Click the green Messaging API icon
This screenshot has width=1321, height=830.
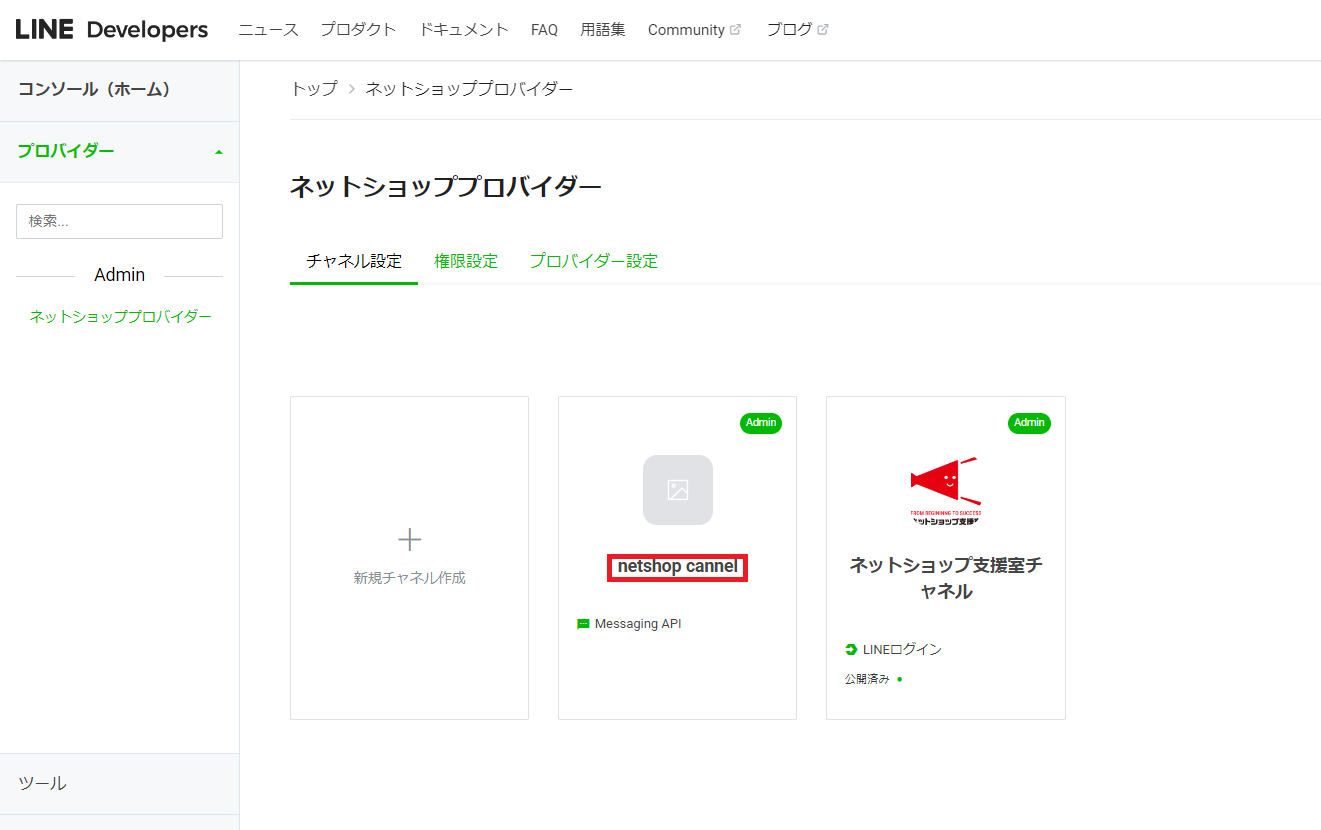pos(584,624)
